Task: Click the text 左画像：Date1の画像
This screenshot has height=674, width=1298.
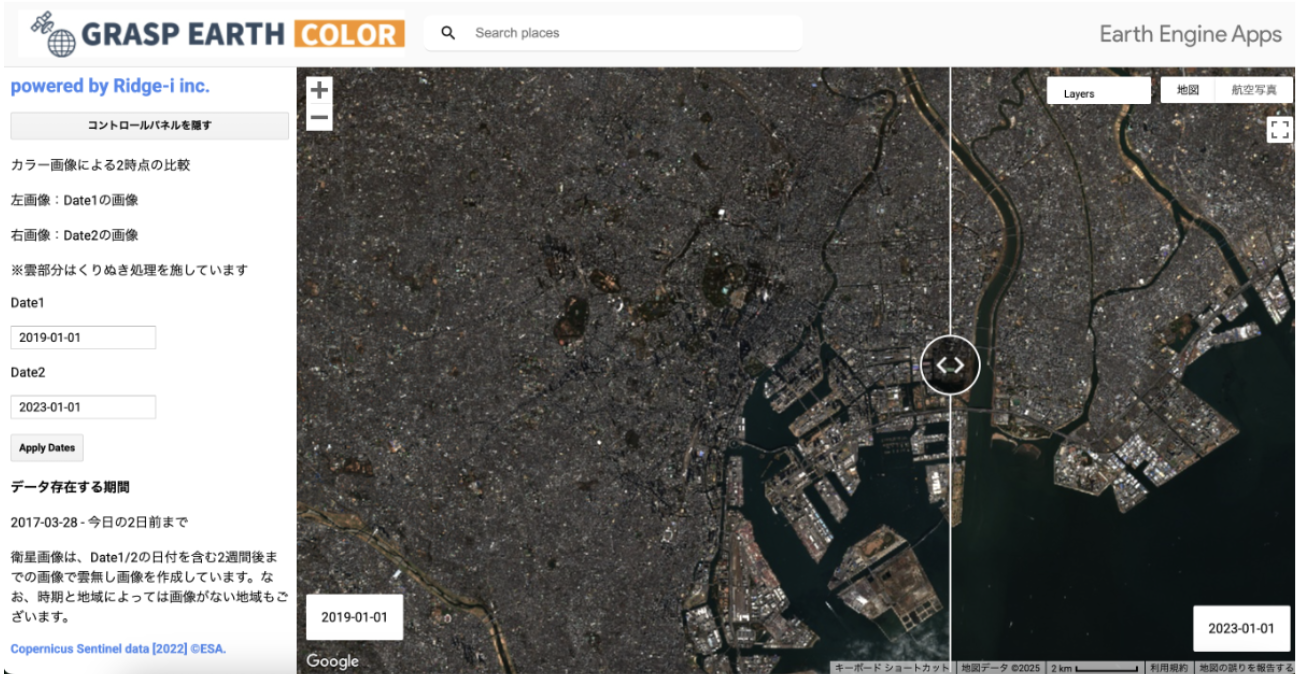Action: coord(74,200)
